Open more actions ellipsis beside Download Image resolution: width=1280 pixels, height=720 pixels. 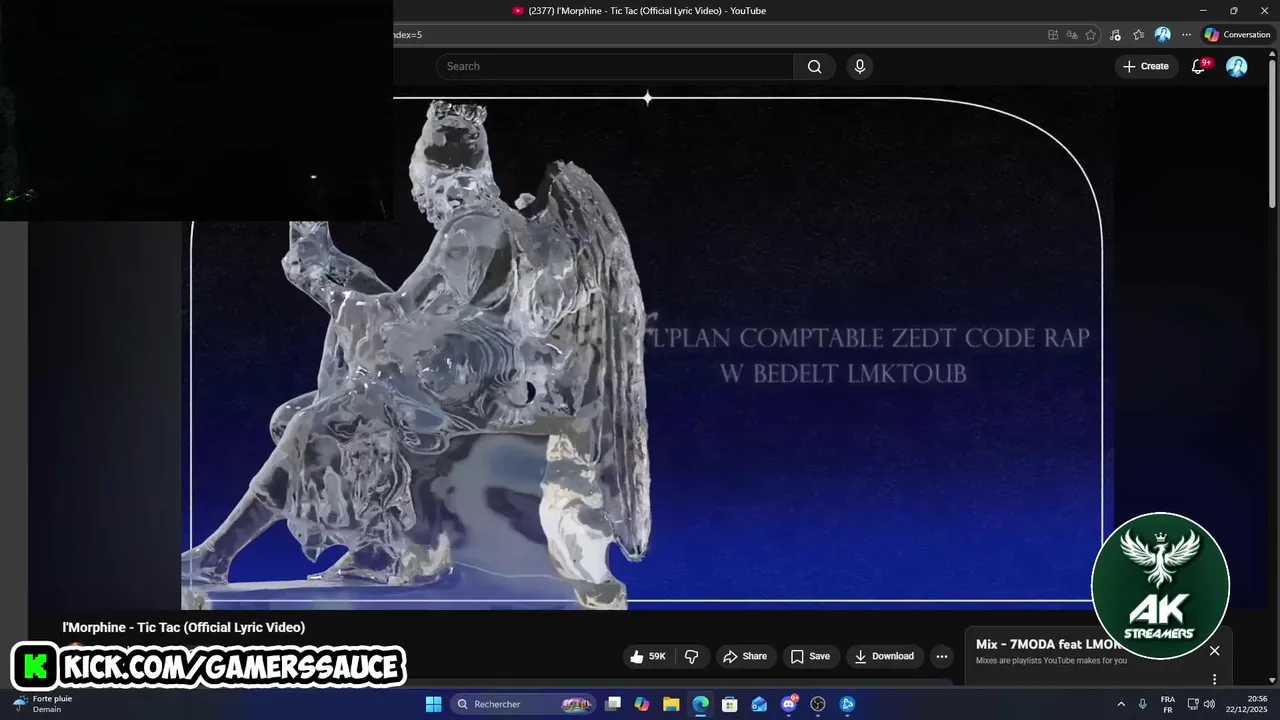941,656
